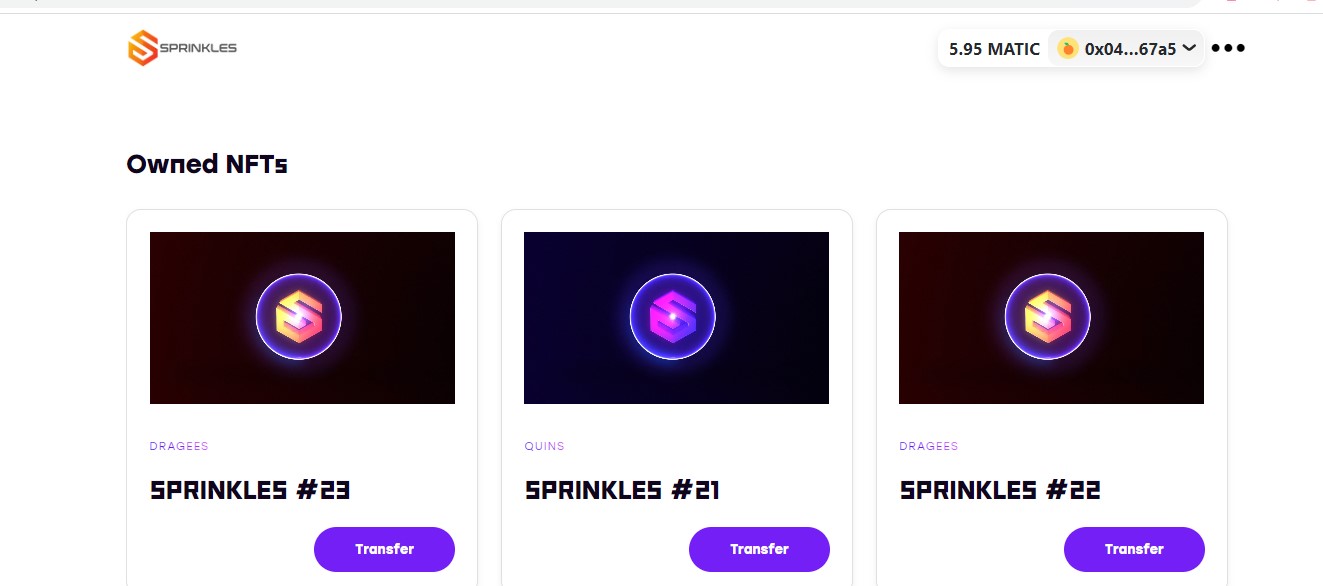Expand the 0x04...67a5 wallet address dropdown
The height and width of the screenshot is (586, 1323).
(1189, 47)
